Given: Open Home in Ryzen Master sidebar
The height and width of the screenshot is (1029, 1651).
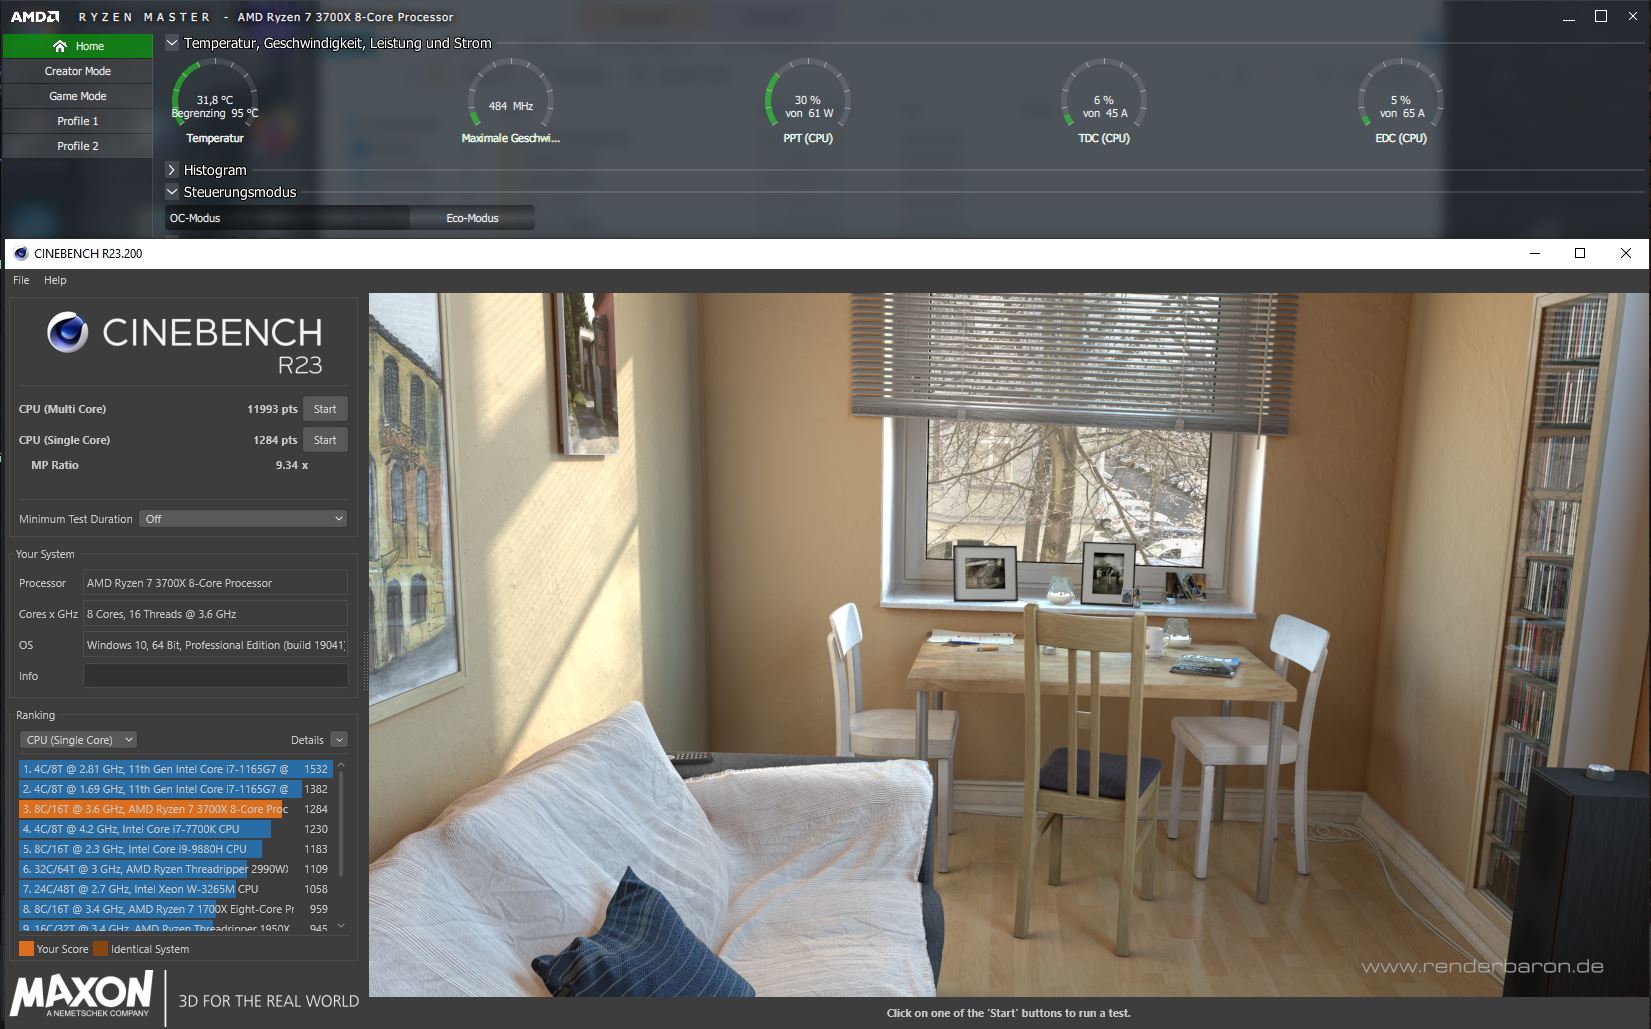Looking at the screenshot, I should [77, 46].
